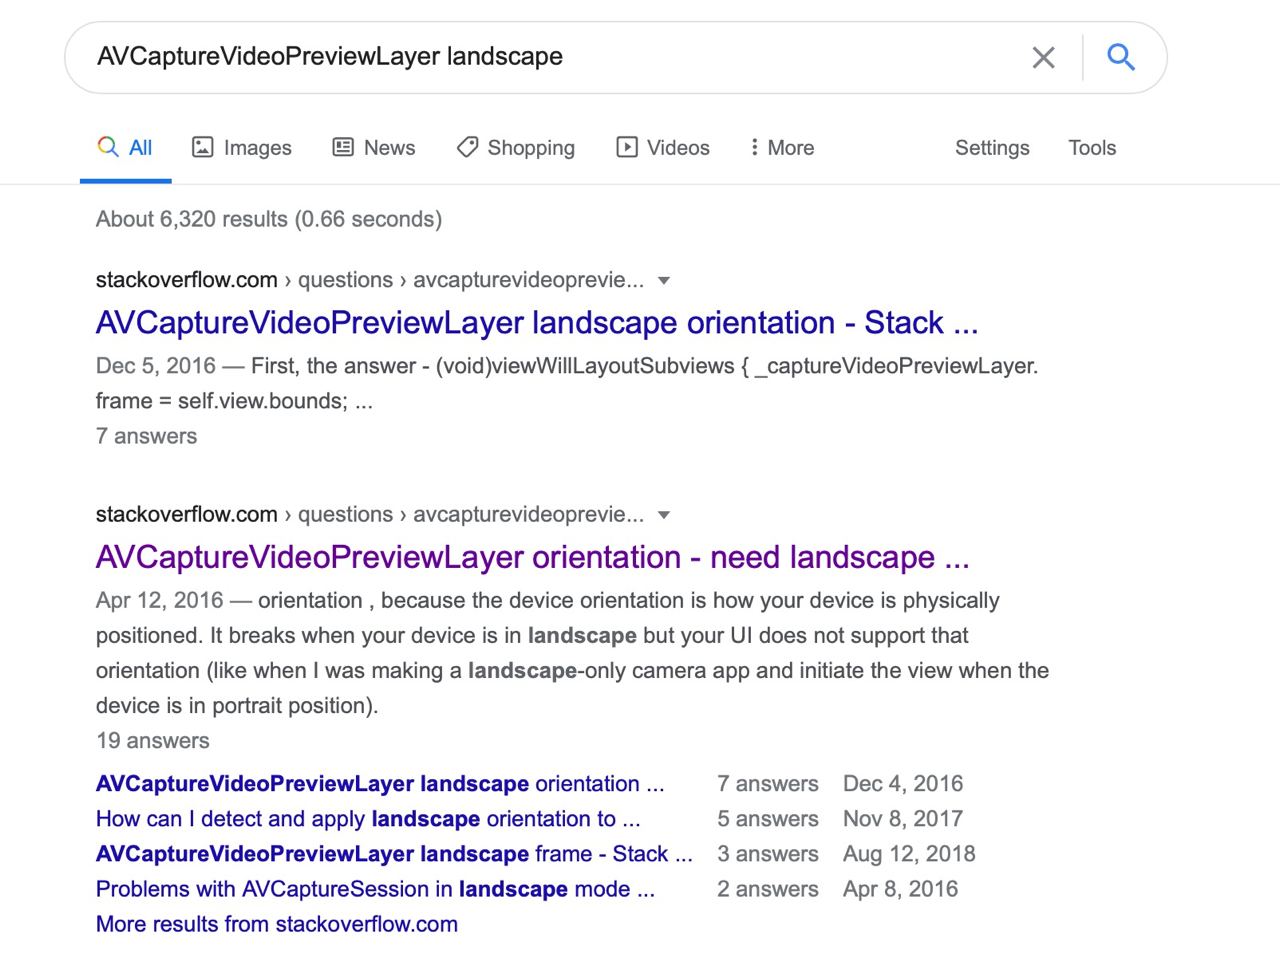
Task: Go to the Shopping tab
Action: [516, 148]
